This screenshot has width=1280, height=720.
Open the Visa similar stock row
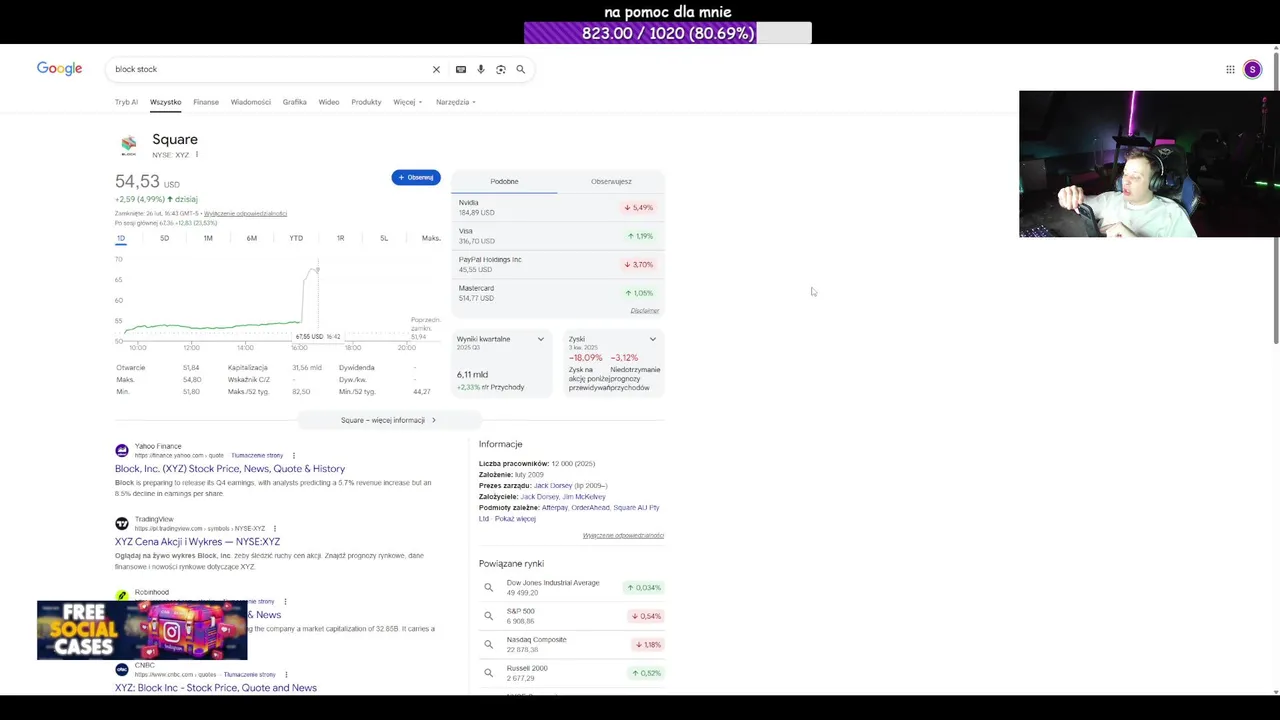(557, 236)
